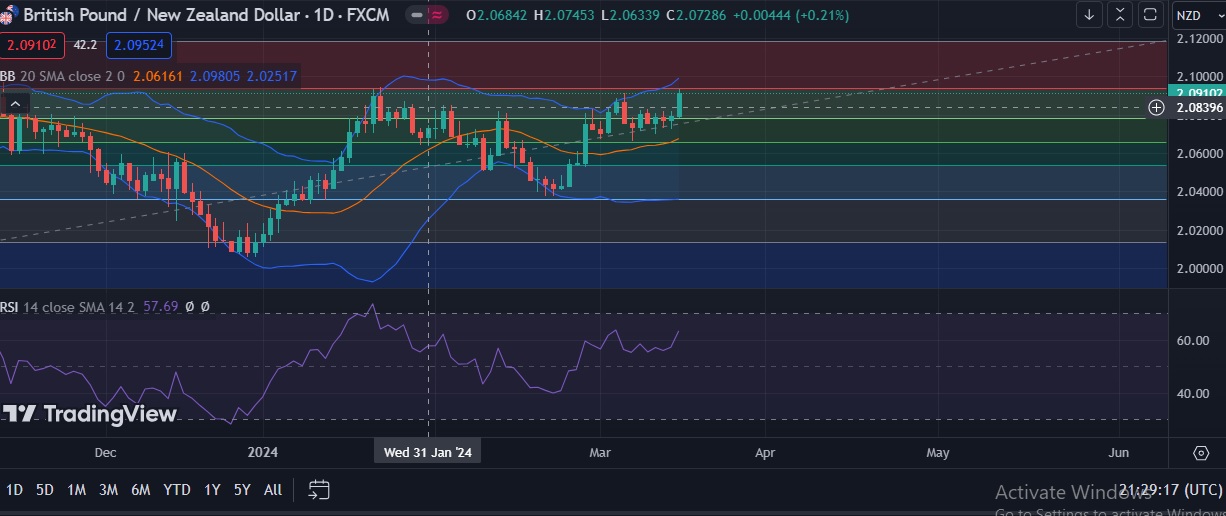
Task: Click the TradingView logo
Action: point(90,414)
